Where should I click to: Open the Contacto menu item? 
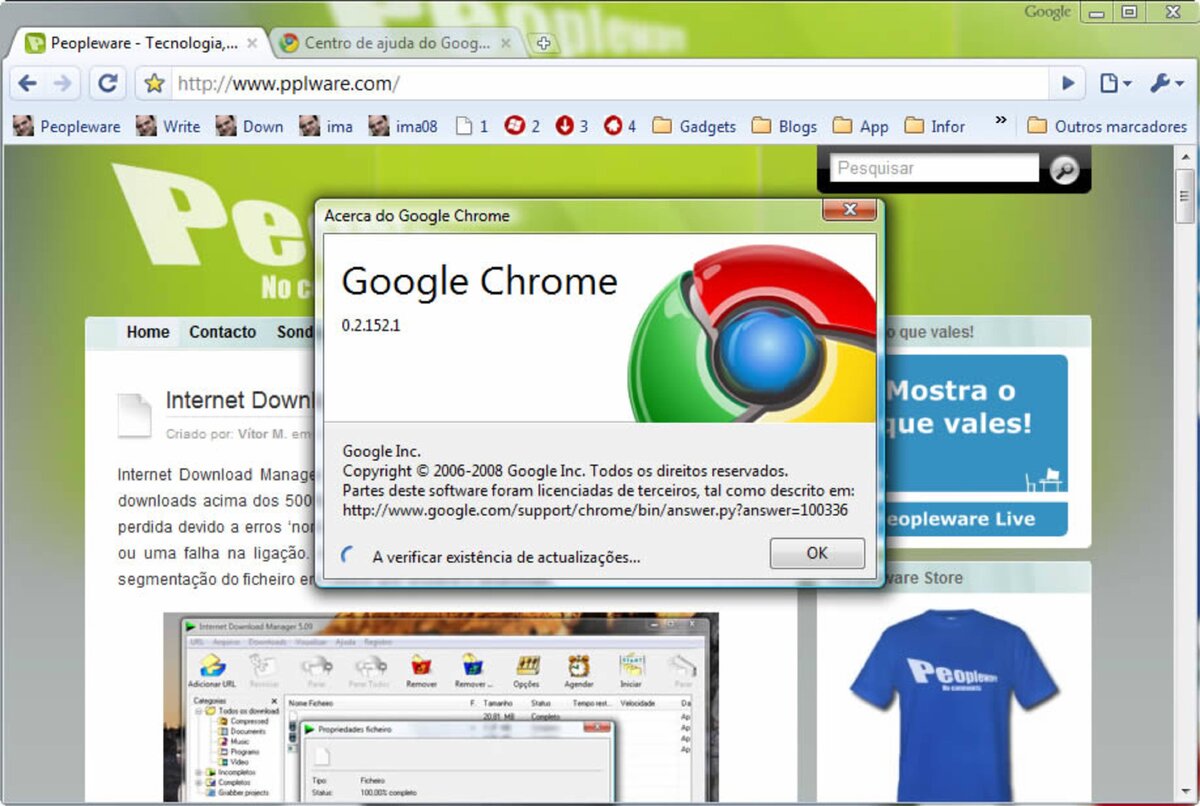(x=222, y=332)
